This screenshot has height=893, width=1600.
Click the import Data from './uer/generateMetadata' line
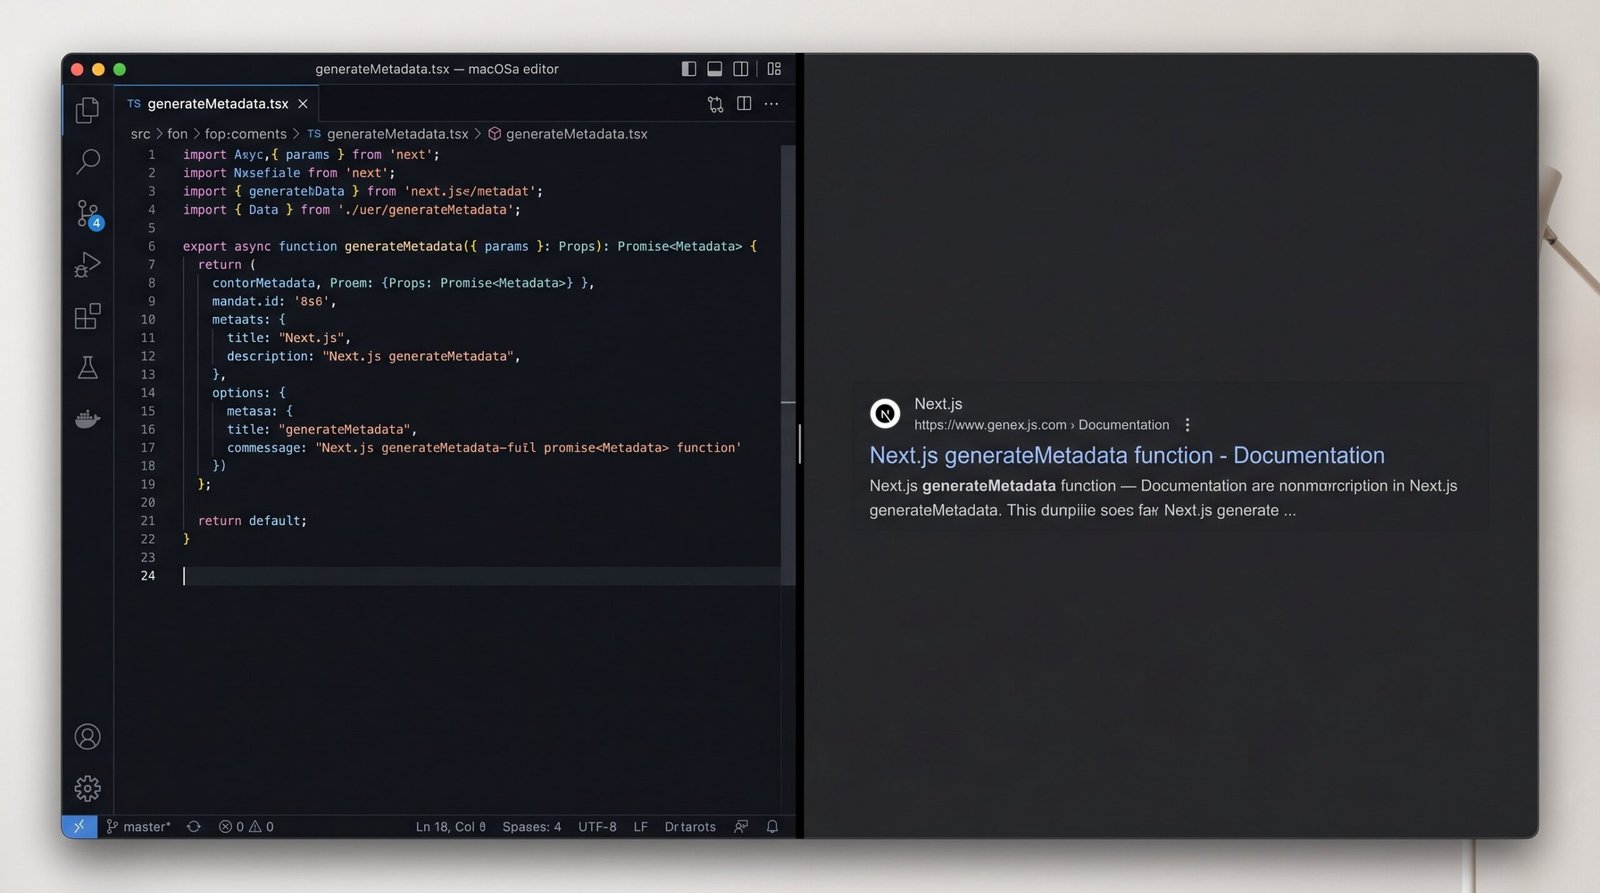(x=352, y=210)
